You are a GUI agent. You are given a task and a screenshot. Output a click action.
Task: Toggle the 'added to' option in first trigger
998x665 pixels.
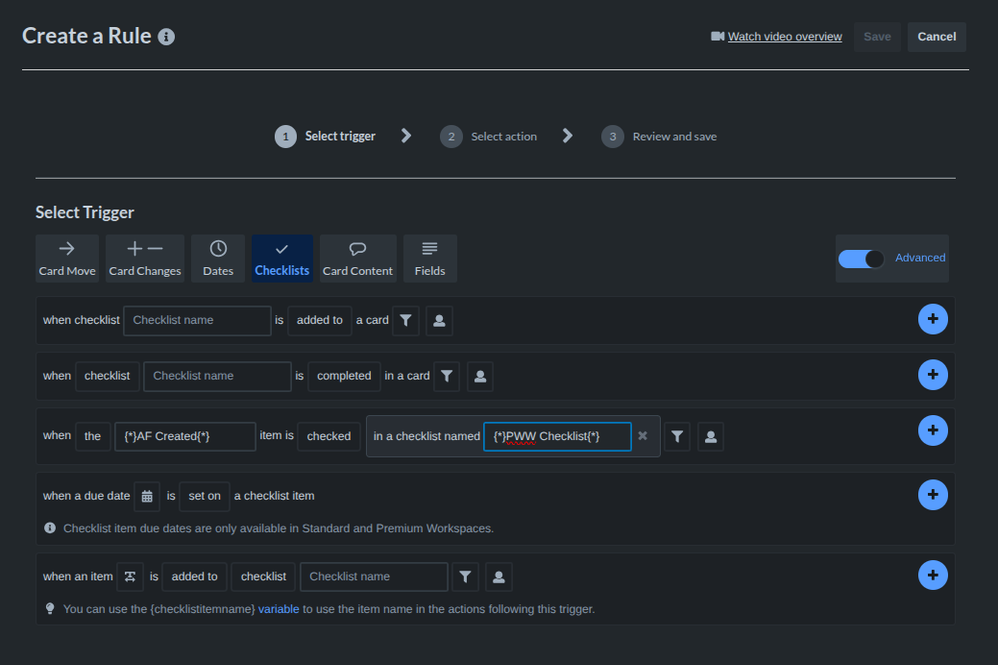[320, 320]
